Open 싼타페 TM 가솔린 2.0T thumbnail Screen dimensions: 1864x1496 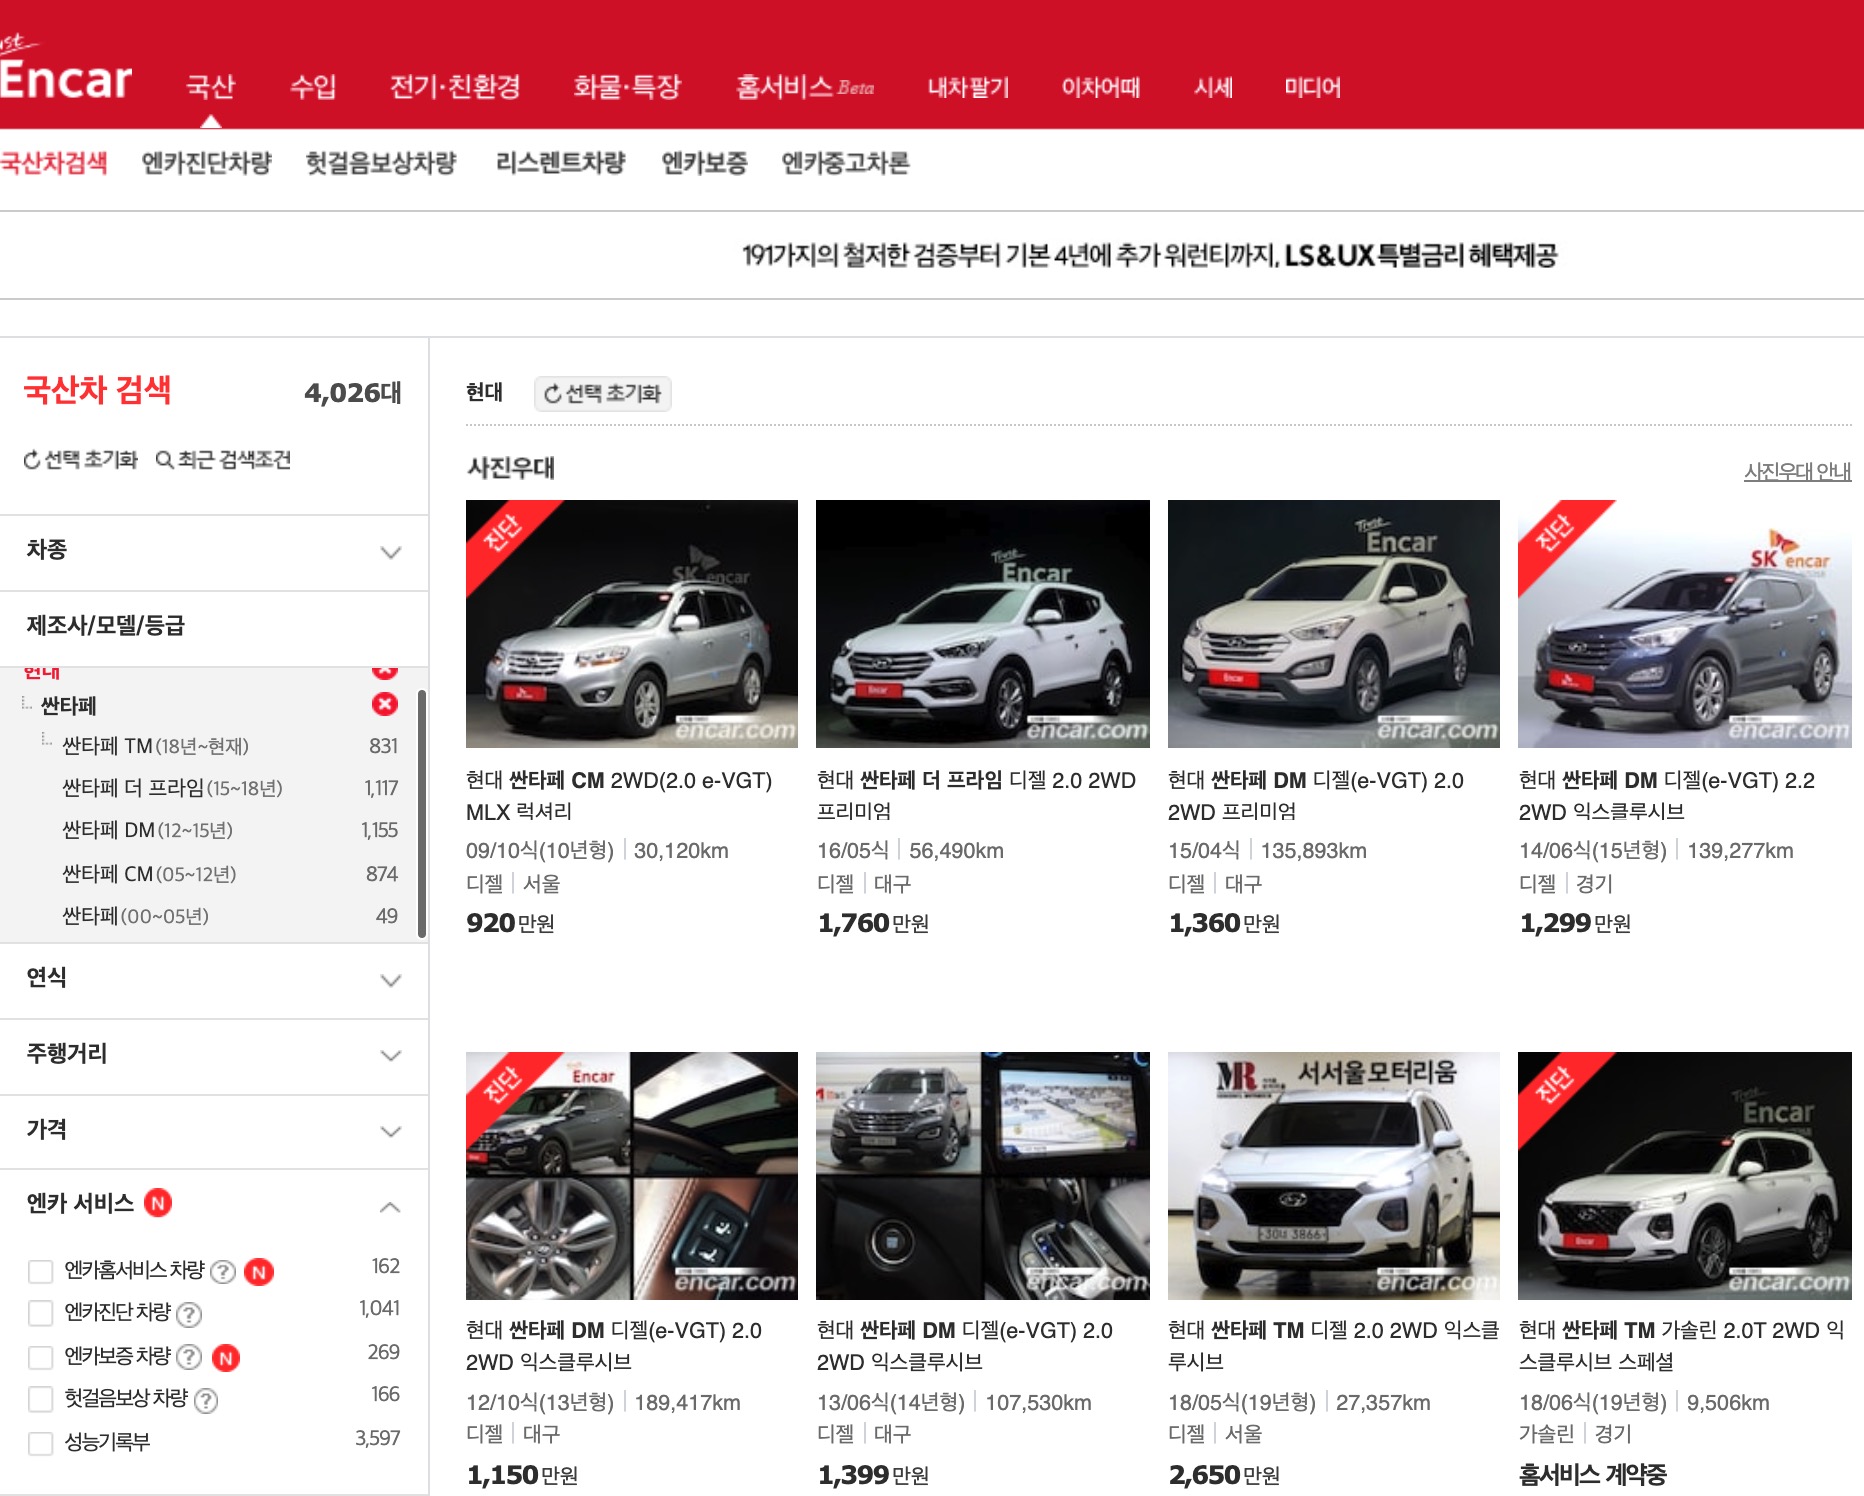coord(1685,1176)
